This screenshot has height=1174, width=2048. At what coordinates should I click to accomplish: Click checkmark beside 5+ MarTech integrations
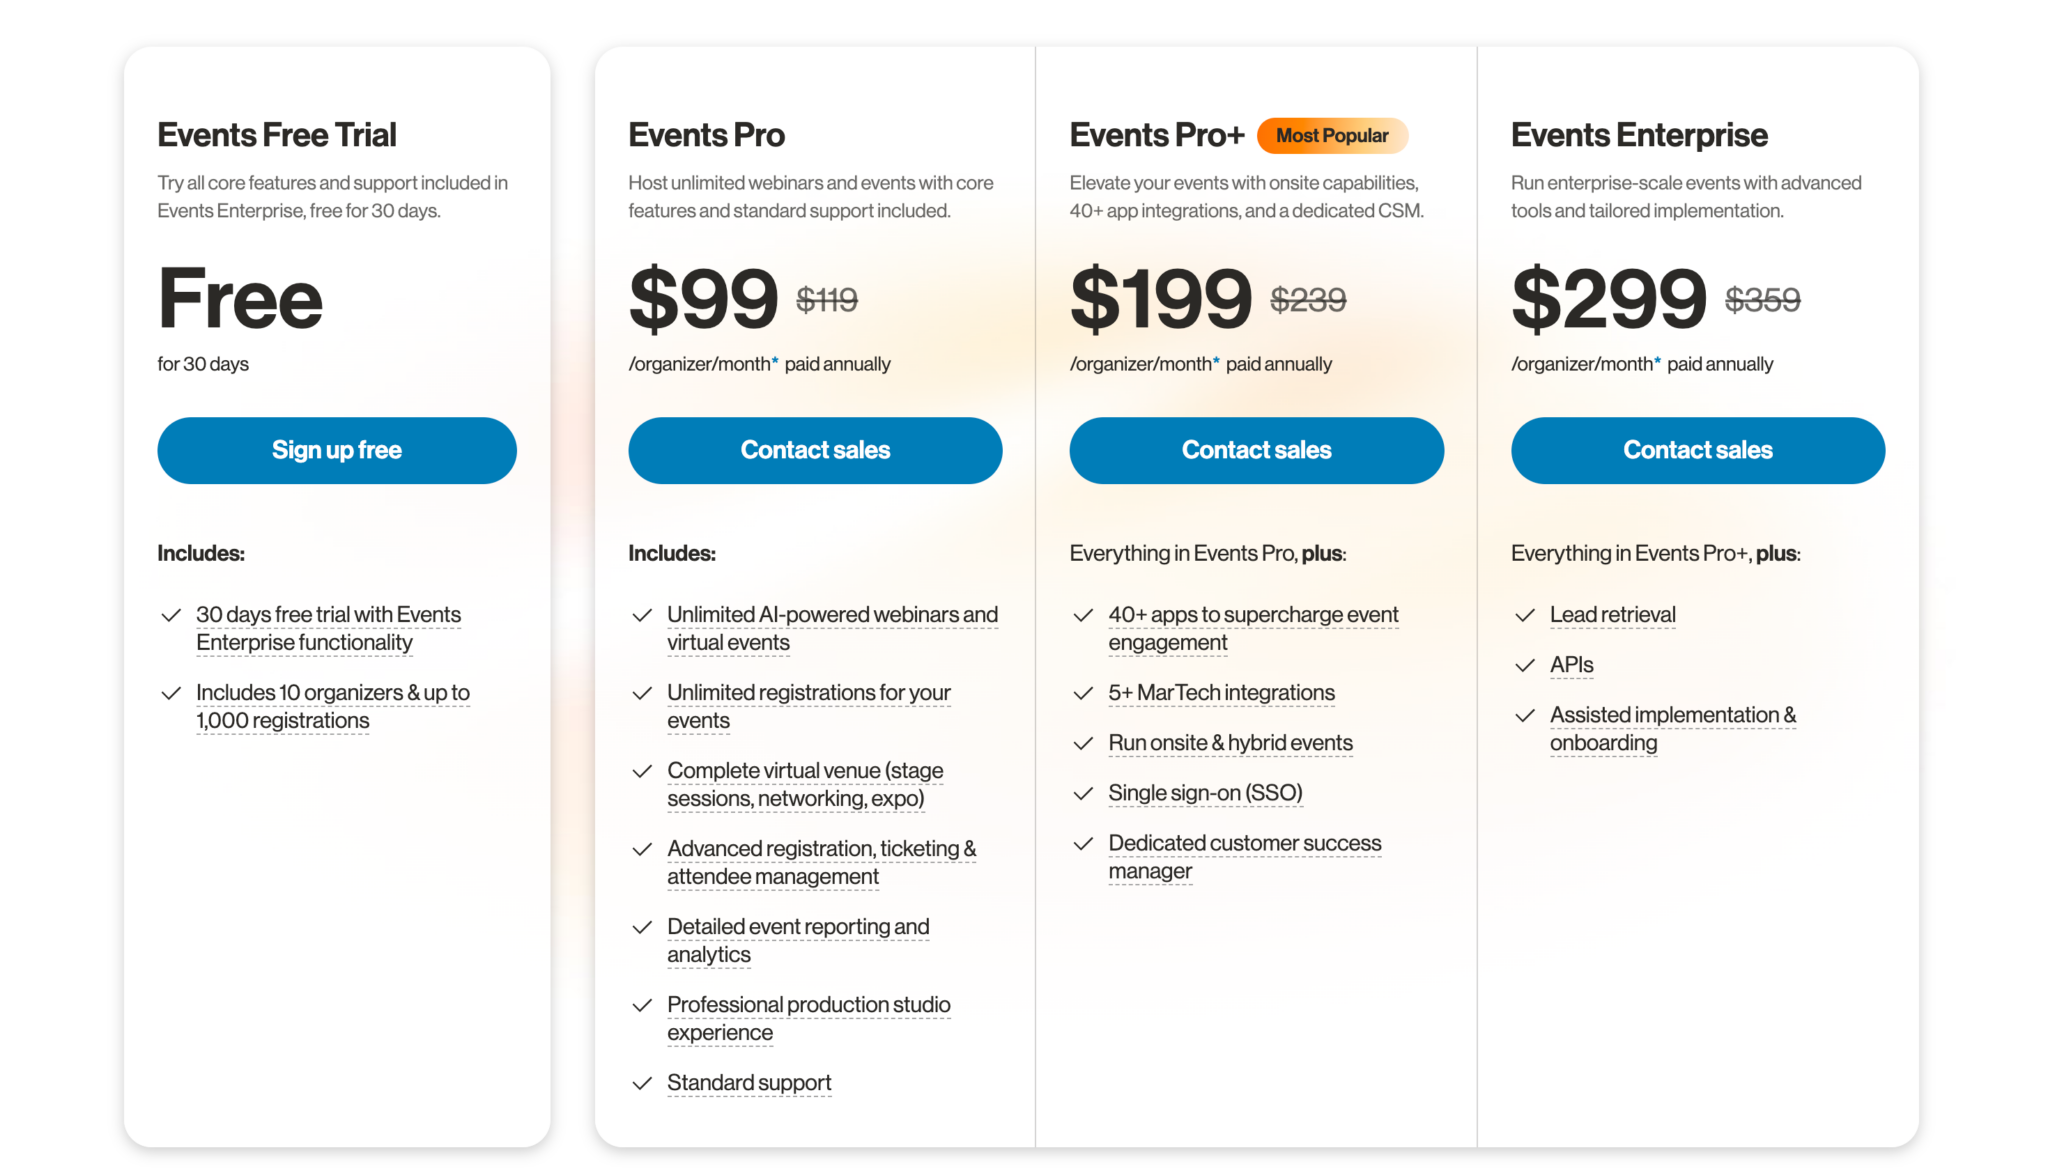1082,694
